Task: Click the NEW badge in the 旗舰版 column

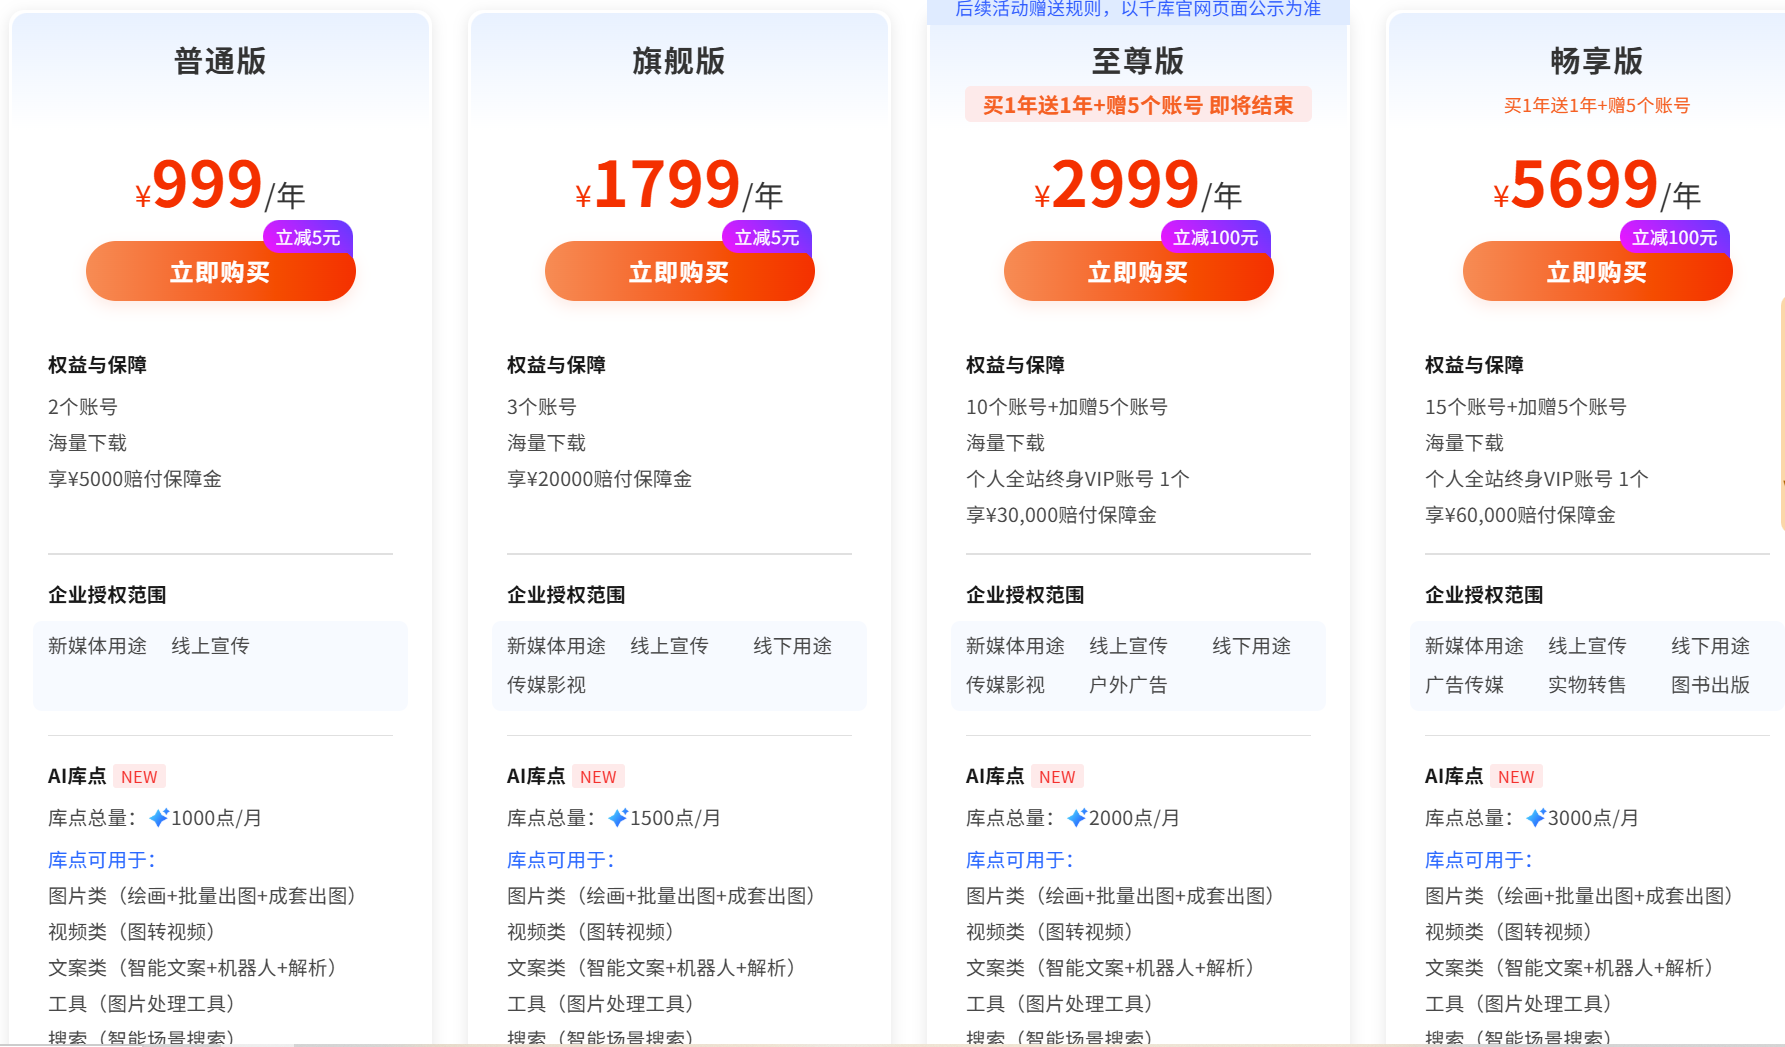Action: (598, 776)
